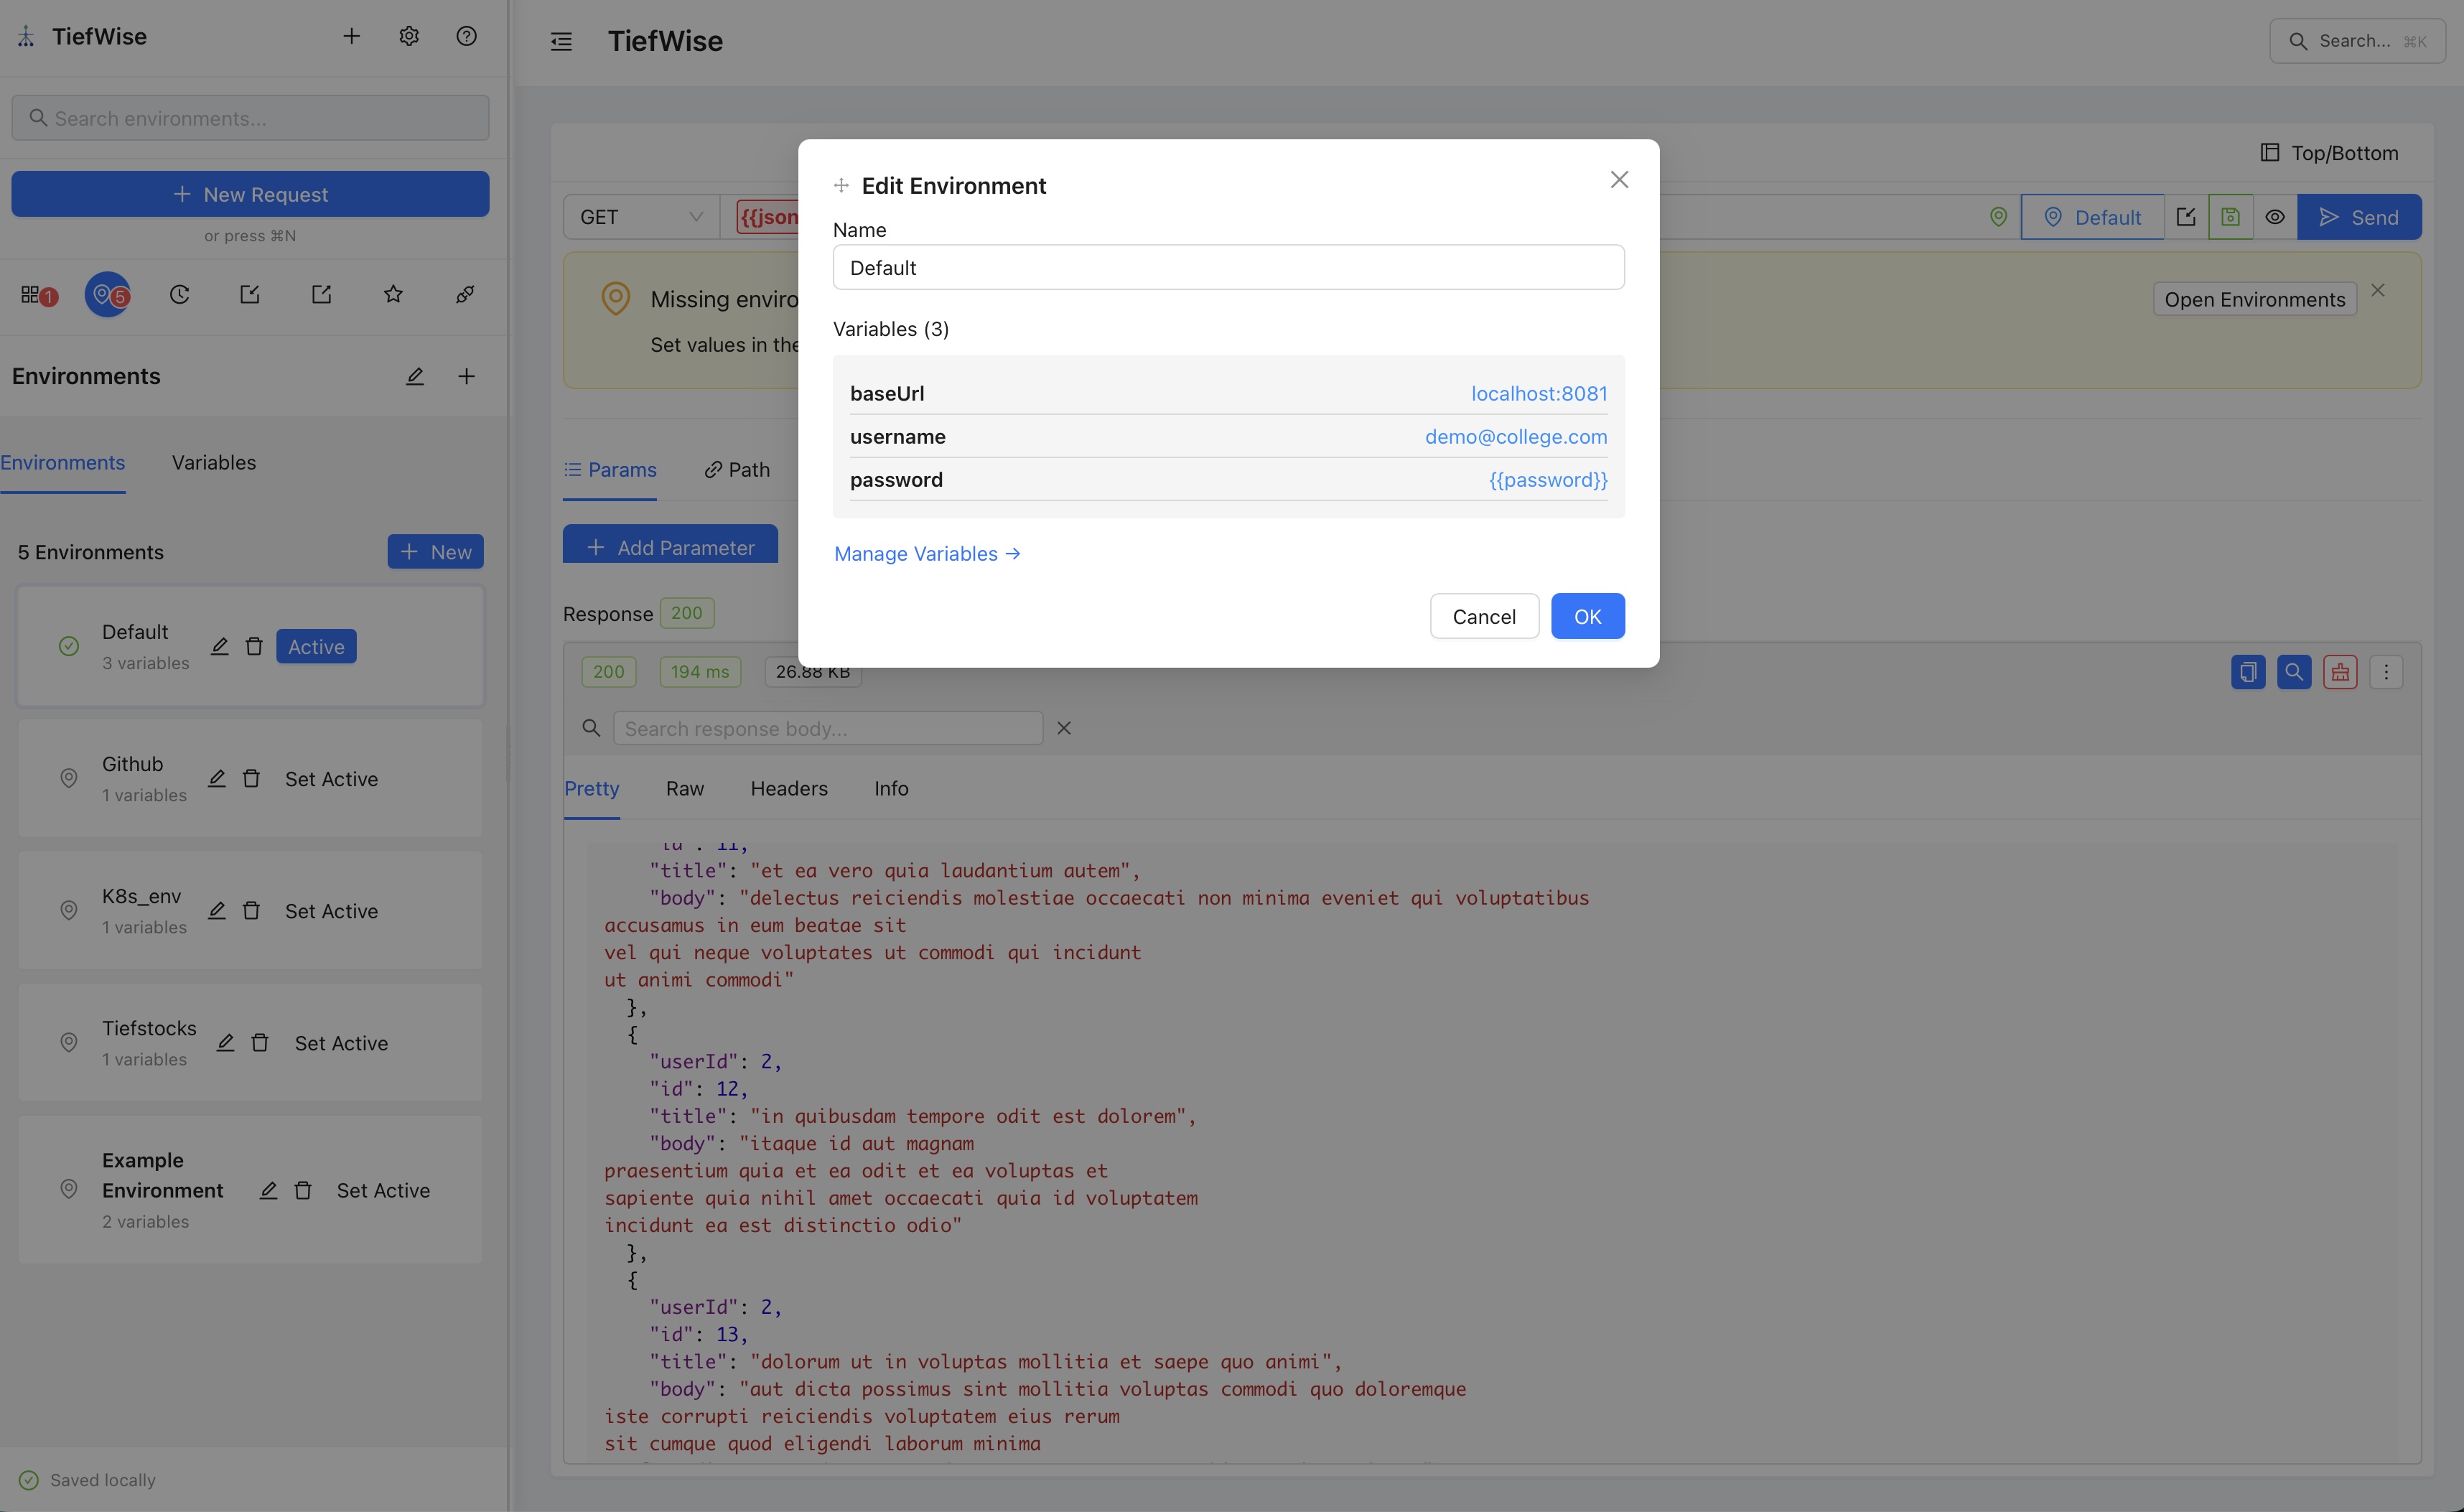This screenshot has width=2464, height=1512.
Task: Set K8s_env environment active
Action: [331, 912]
